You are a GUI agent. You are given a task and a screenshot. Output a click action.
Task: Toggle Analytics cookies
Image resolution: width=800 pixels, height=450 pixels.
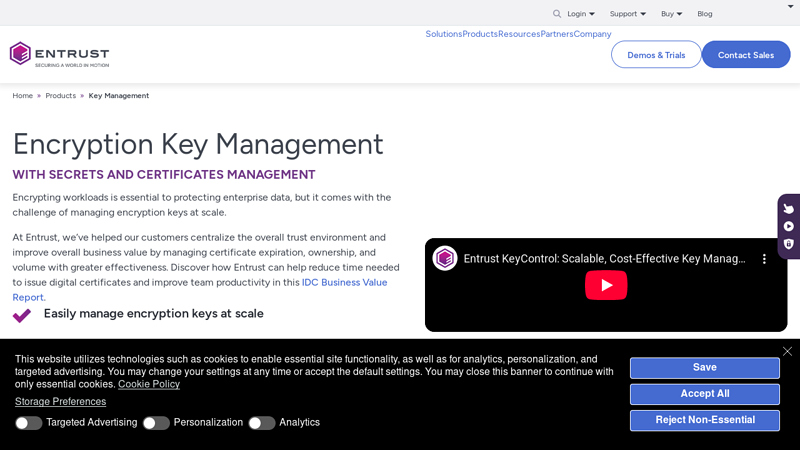tap(262, 423)
